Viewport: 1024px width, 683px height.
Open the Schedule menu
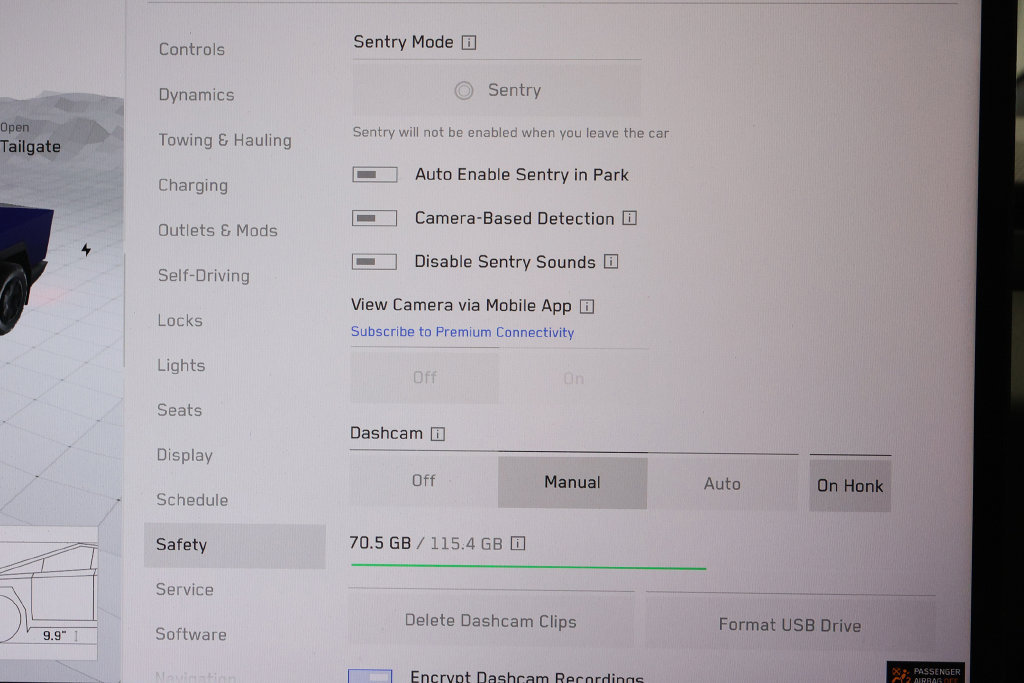pyautogui.click(x=192, y=500)
